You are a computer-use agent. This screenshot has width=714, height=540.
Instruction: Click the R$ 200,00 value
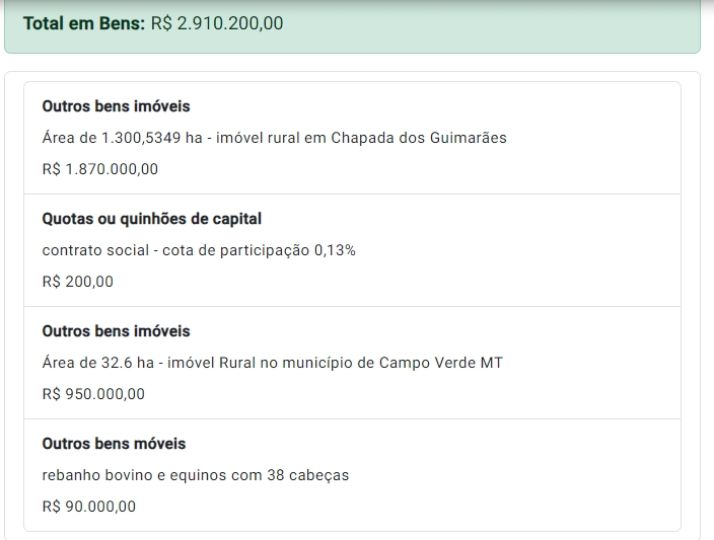point(77,281)
